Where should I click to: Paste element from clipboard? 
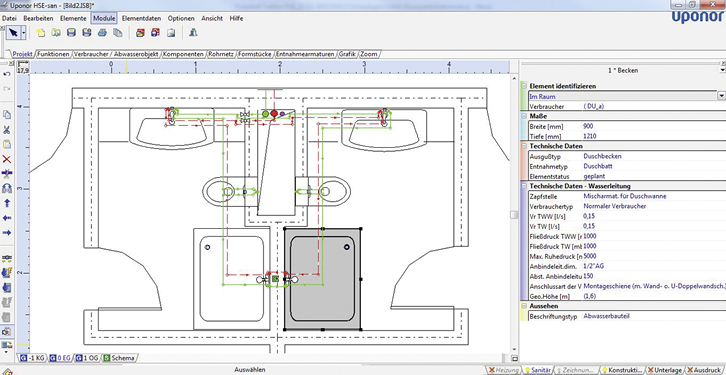(x=6, y=144)
